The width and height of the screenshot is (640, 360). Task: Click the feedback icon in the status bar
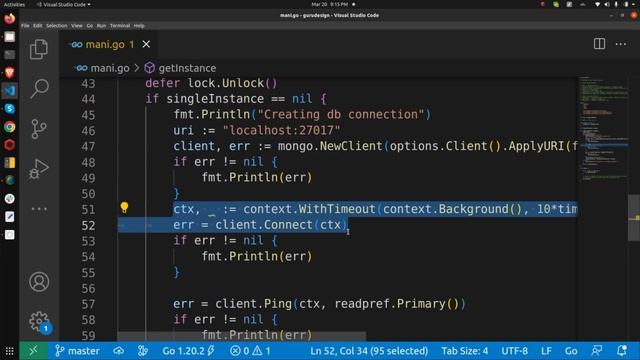coord(597,351)
